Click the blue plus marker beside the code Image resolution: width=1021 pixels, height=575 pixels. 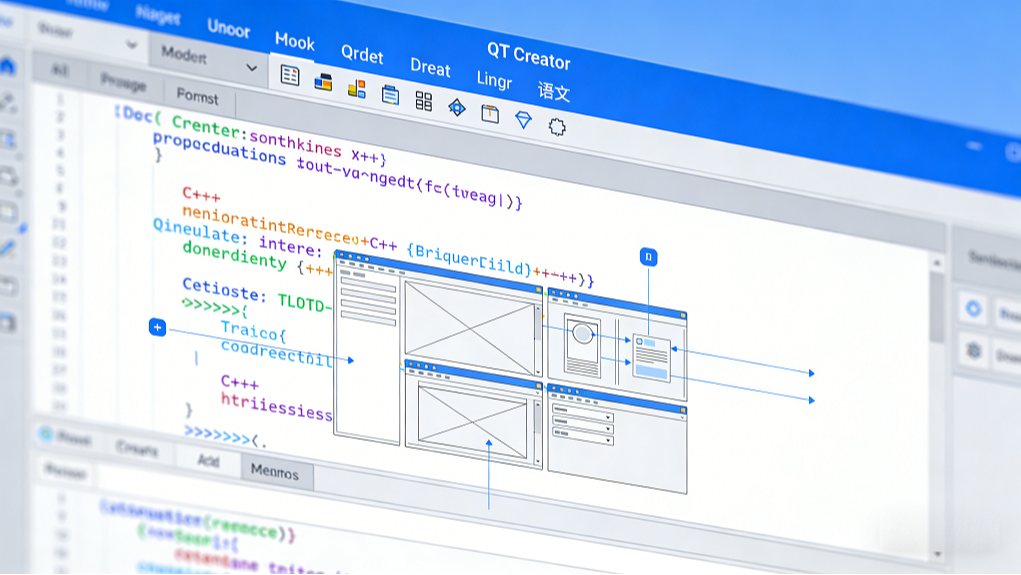158,327
